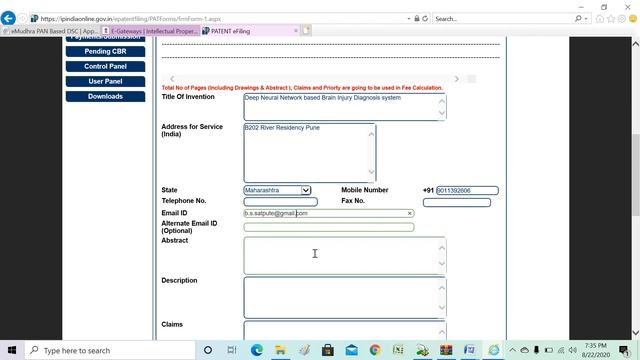Click the browser forward arrow
Screen dimensions: 640x360
pos(22,19)
